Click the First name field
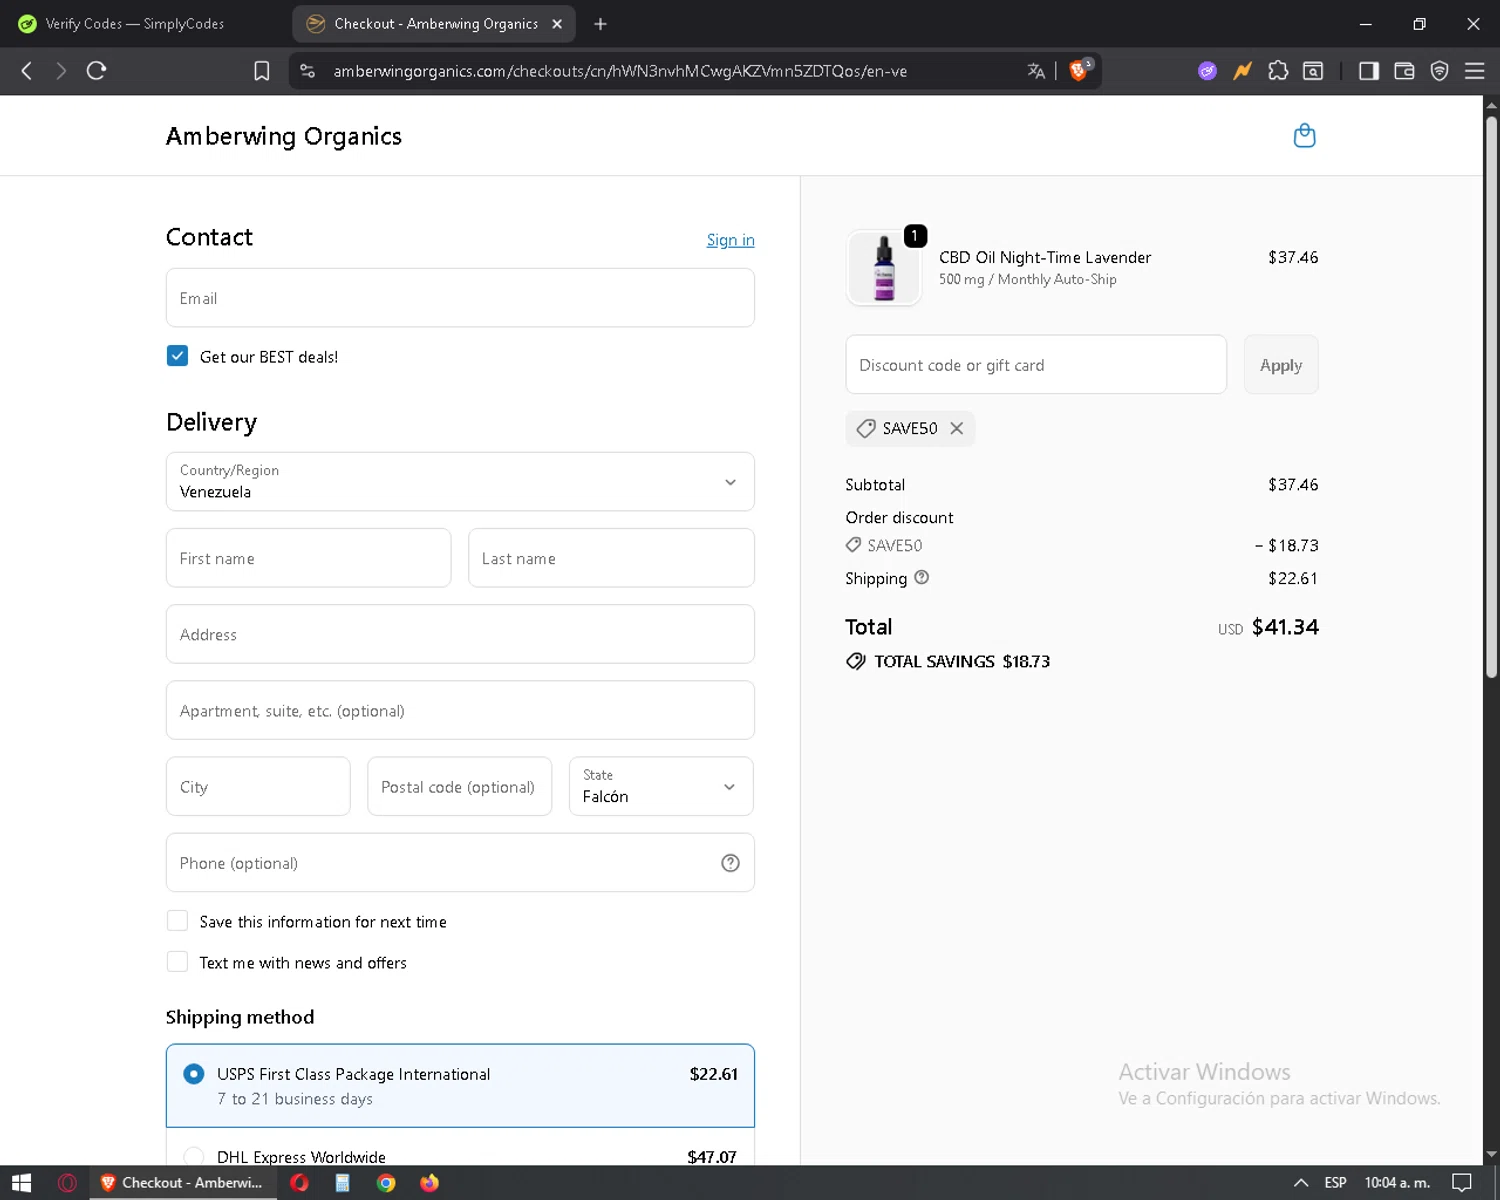The image size is (1500, 1200). (x=308, y=558)
